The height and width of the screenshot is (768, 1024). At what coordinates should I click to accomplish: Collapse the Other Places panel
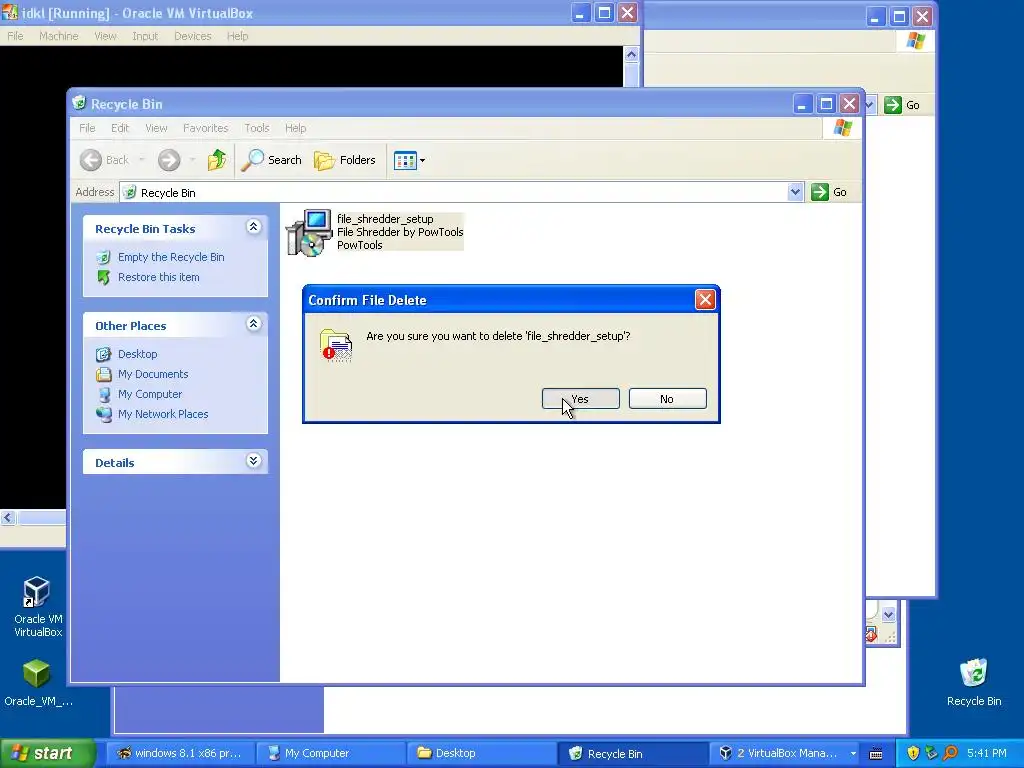point(253,324)
